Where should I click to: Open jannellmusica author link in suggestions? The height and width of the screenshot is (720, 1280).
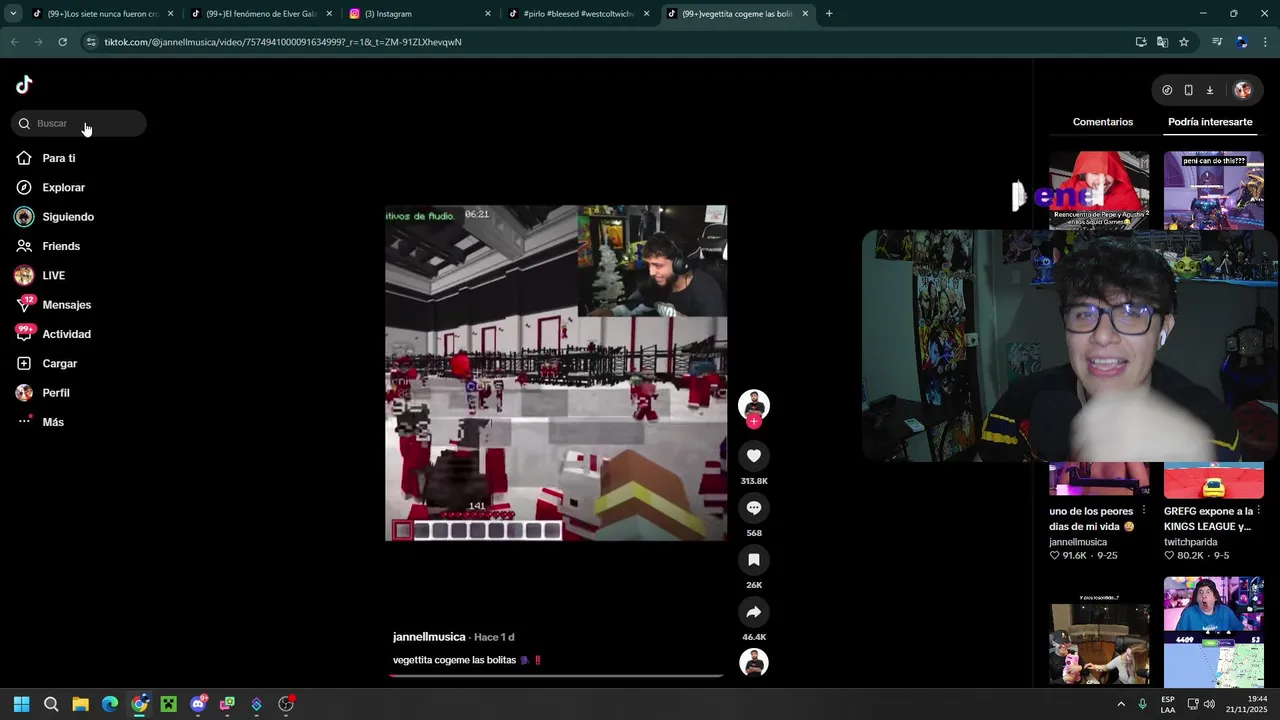point(1078,542)
